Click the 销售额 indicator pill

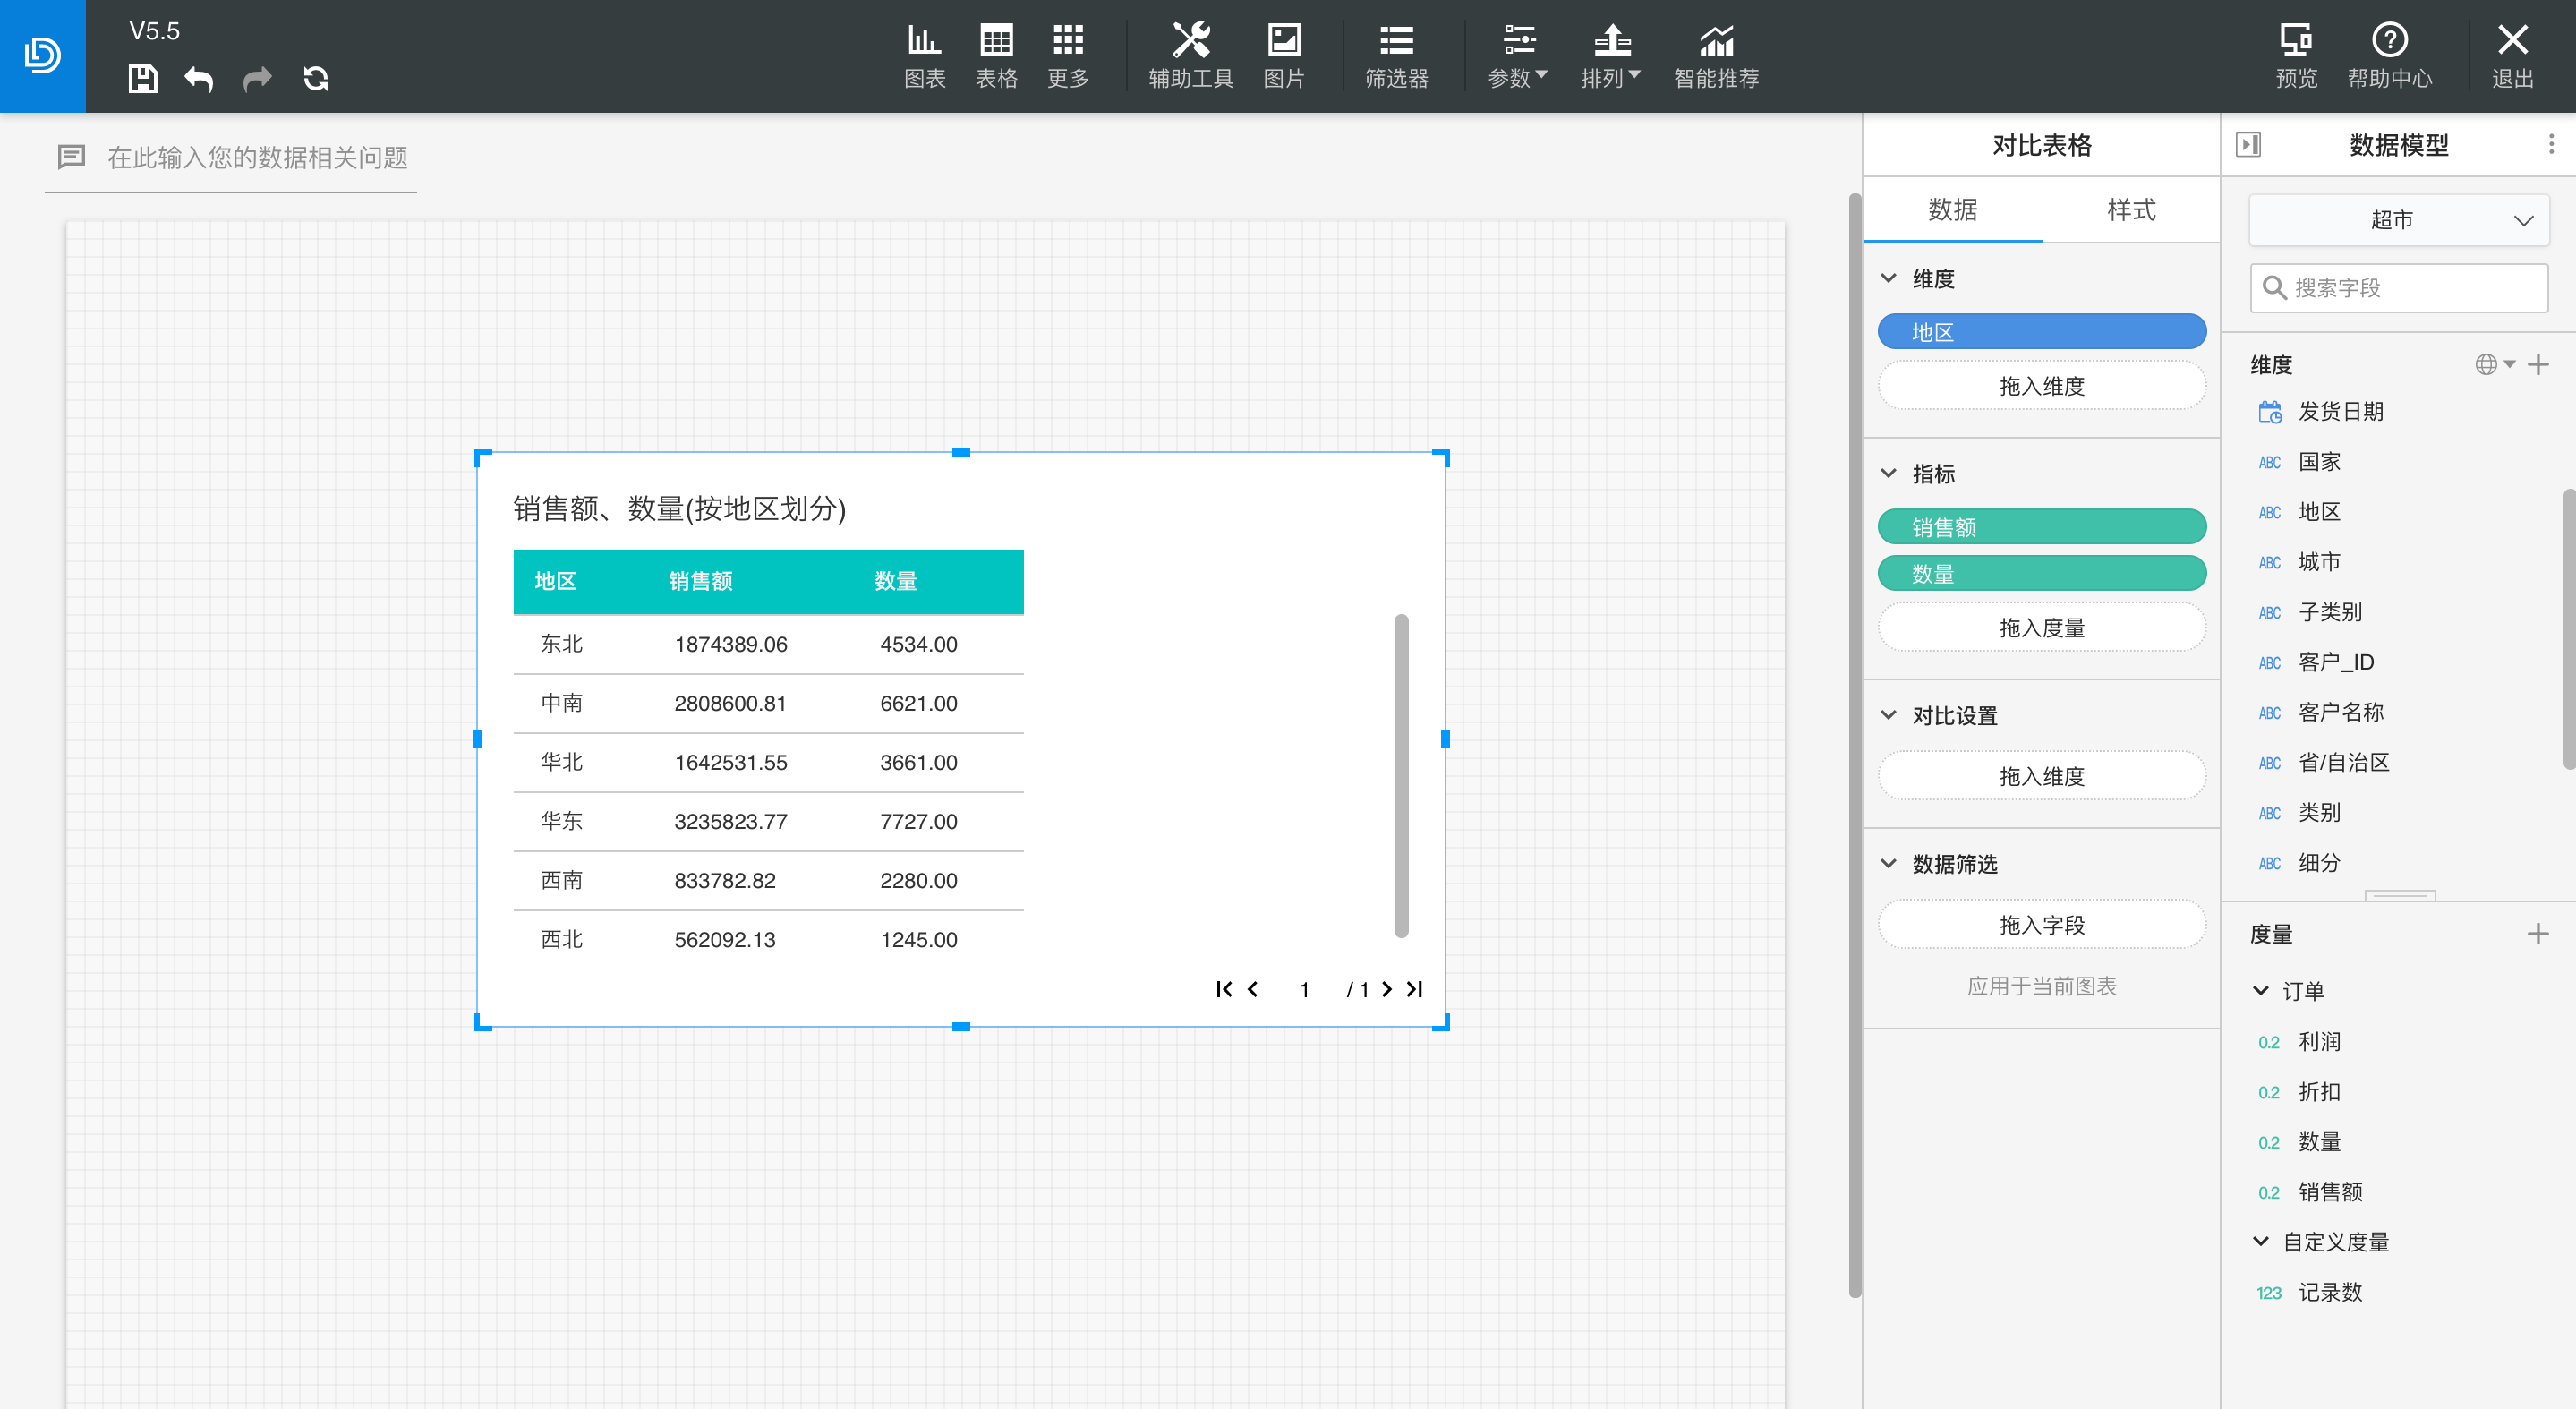[2041, 527]
